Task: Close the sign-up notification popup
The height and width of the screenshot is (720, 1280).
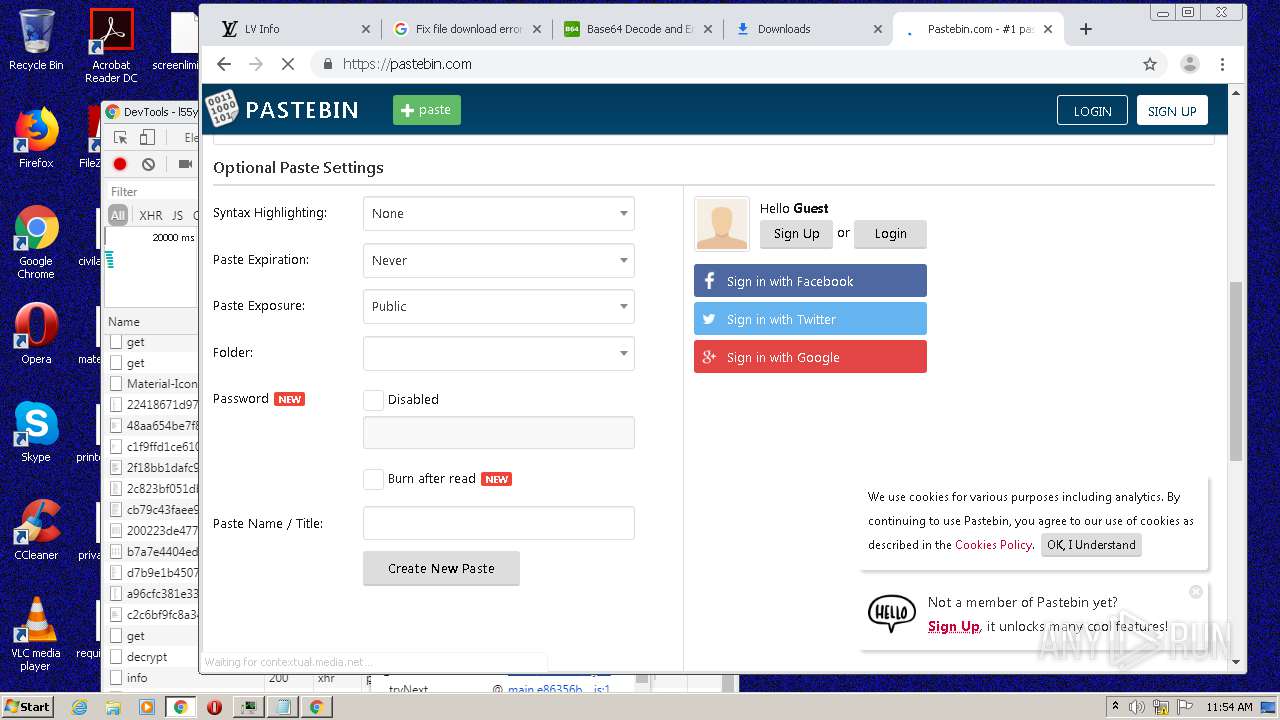Action: pyautogui.click(x=1195, y=592)
